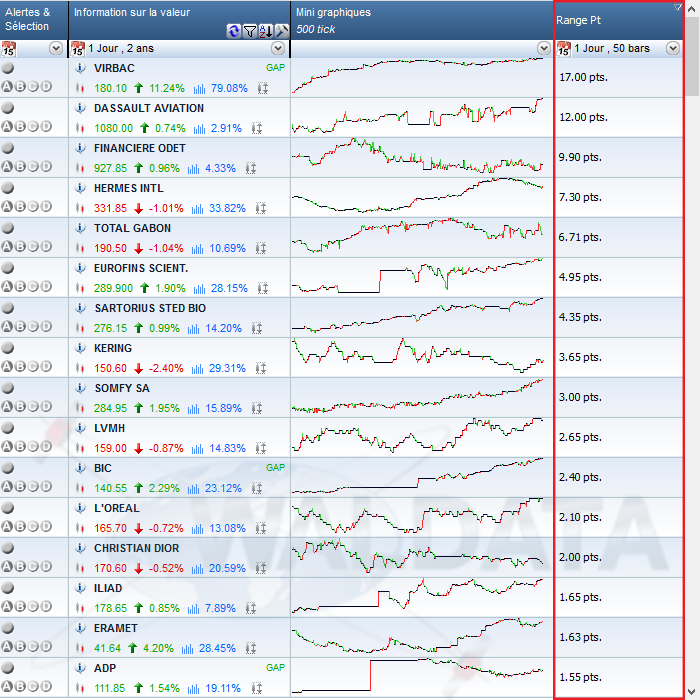700x700 pixels.
Task: Click the '1080.00' price of DASSAULT AVIATION
Action: [x=113, y=129]
